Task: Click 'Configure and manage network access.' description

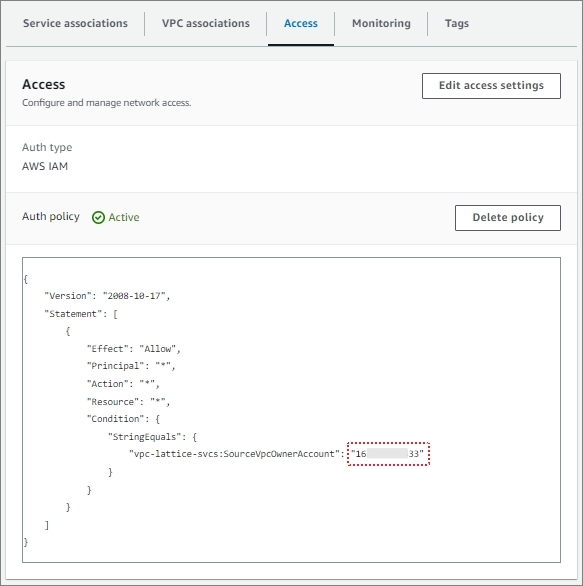Action: coord(107,103)
